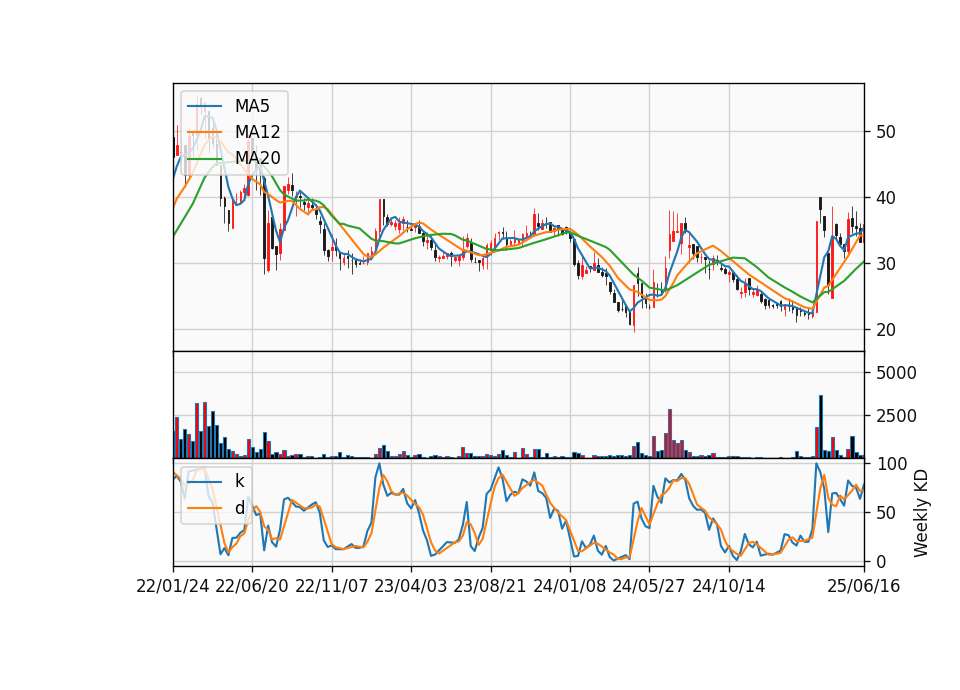Click the blue MA5 legend line sample
The image size is (960, 690).
[x=204, y=107]
